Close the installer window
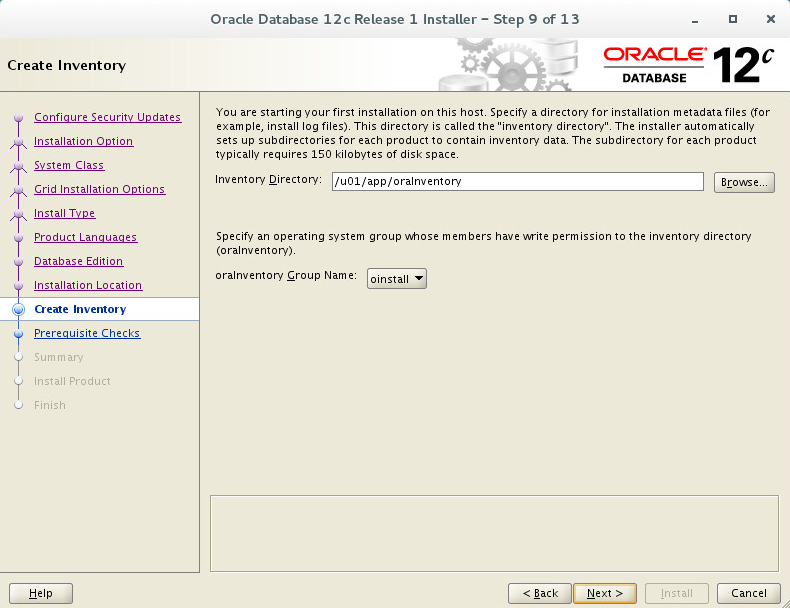The width and height of the screenshot is (790, 608). point(770,19)
